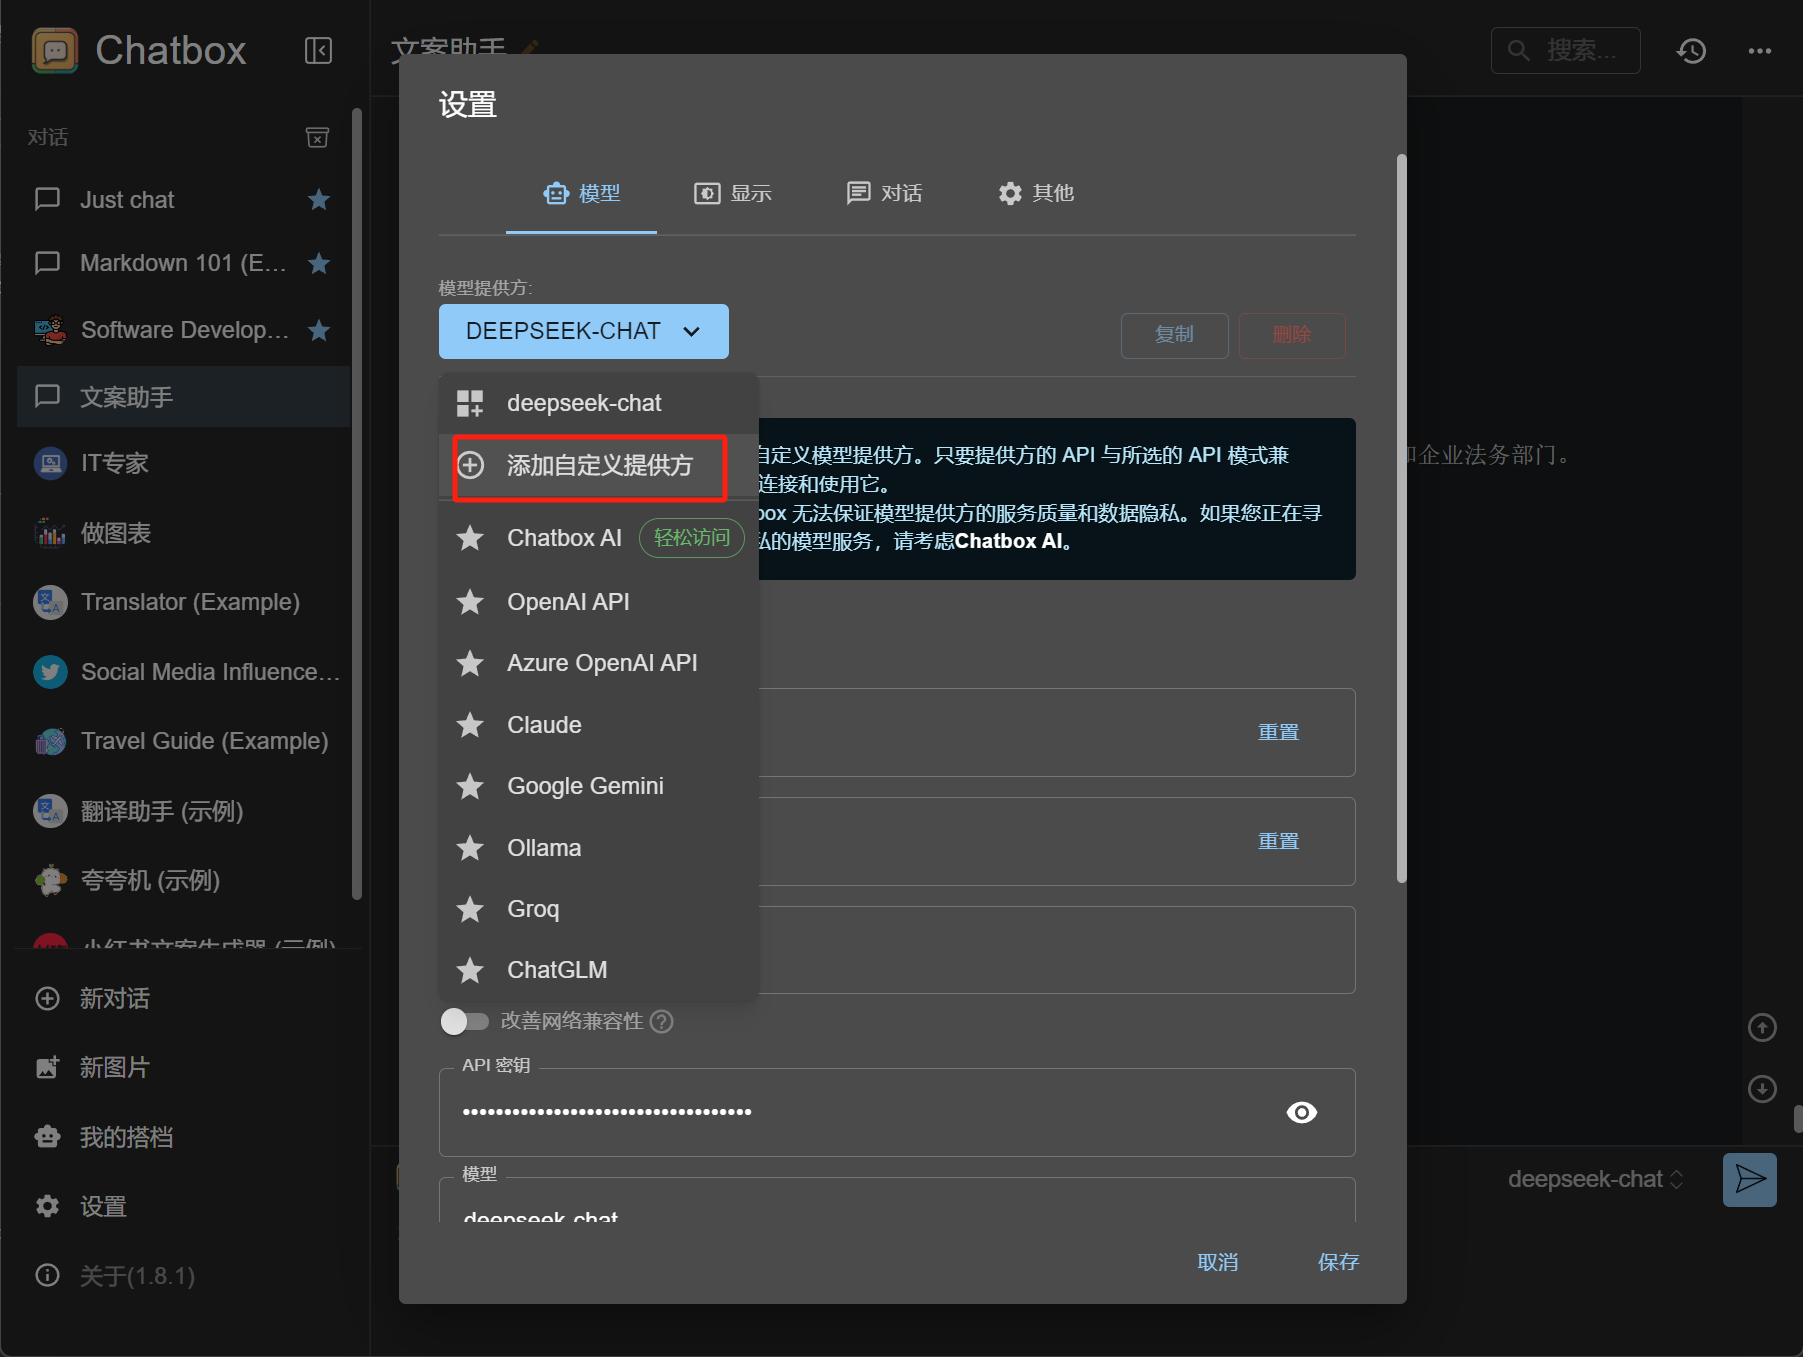The image size is (1803, 1357).
Task: Click the send message arrow icon
Action: (1749, 1180)
